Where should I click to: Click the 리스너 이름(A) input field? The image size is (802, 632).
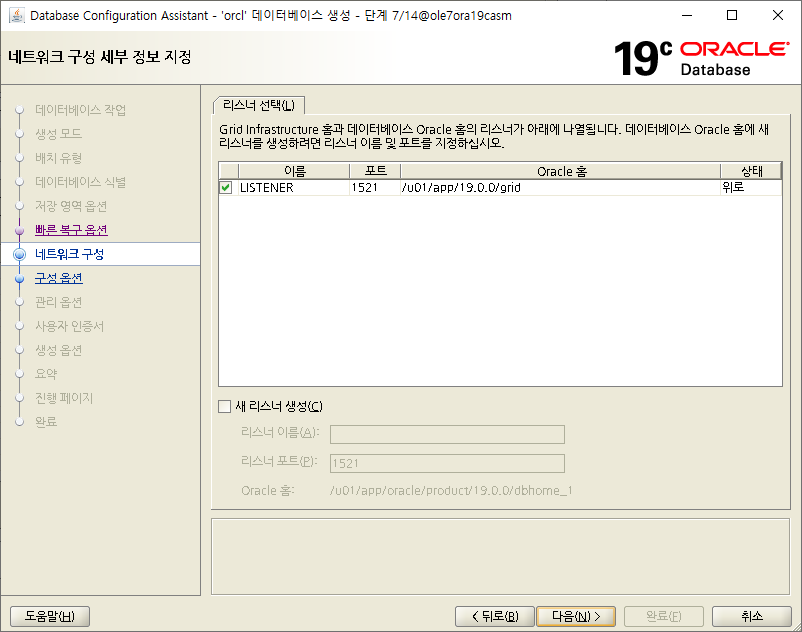pyautogui.click(x=448, y=435)
